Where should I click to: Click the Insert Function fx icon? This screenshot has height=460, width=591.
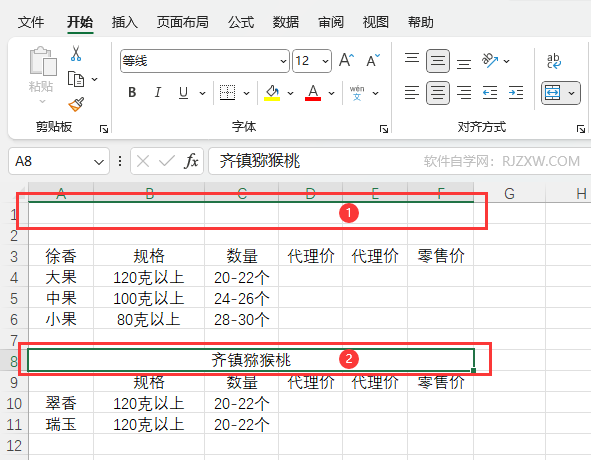click(x=191, y=161)
